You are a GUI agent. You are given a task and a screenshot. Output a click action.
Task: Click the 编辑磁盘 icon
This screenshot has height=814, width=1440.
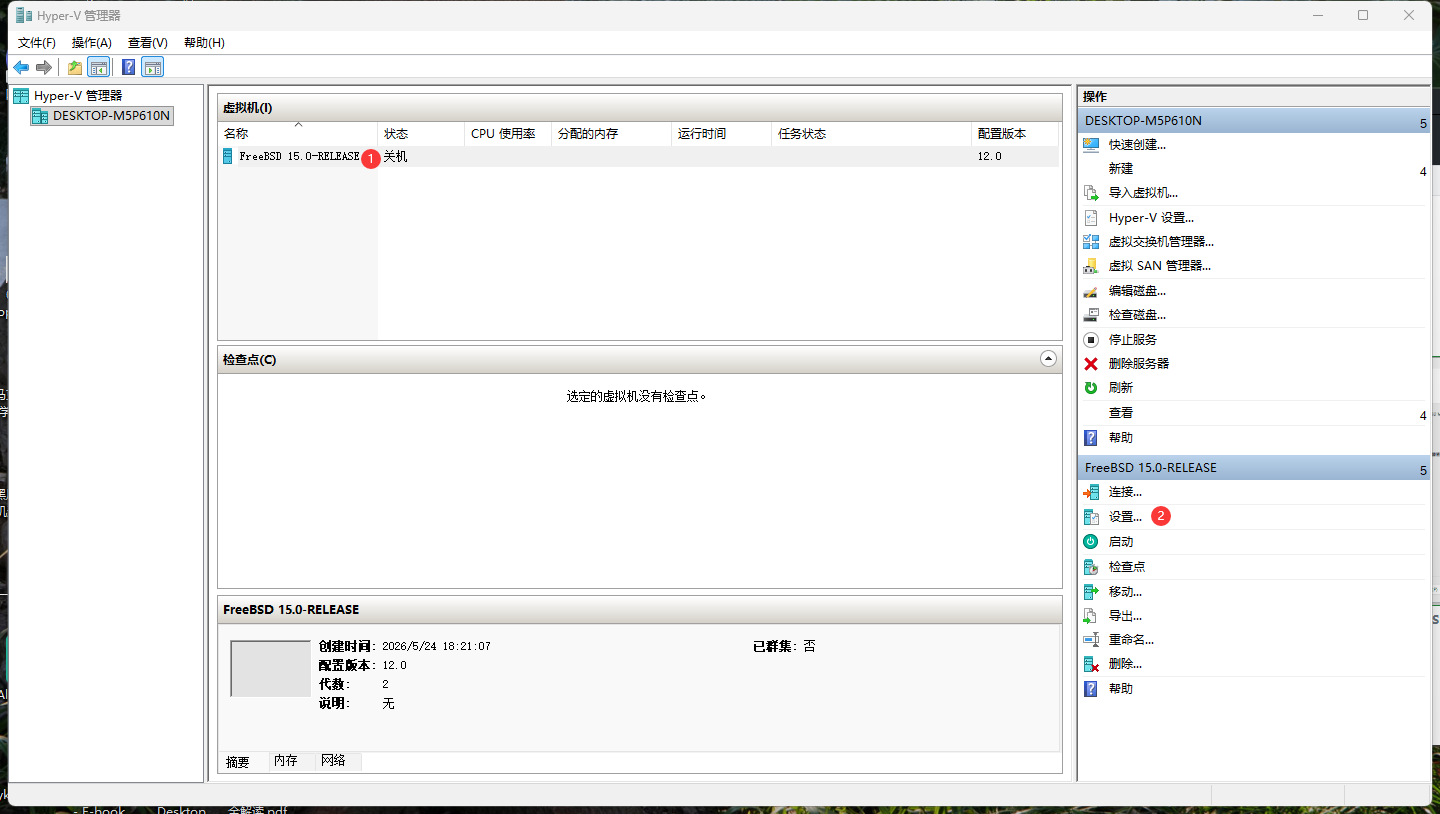pyautogui.click(x=1091, y=291)
